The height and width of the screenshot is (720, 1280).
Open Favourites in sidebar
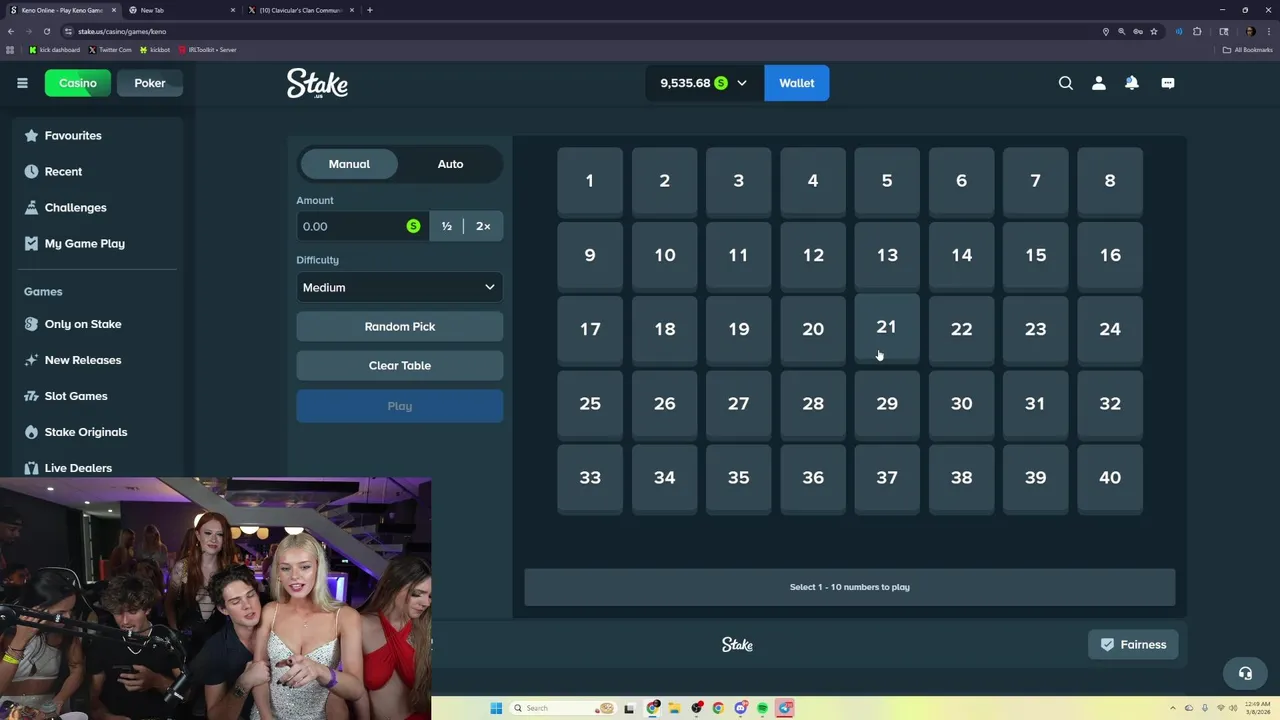click(98, 135)
